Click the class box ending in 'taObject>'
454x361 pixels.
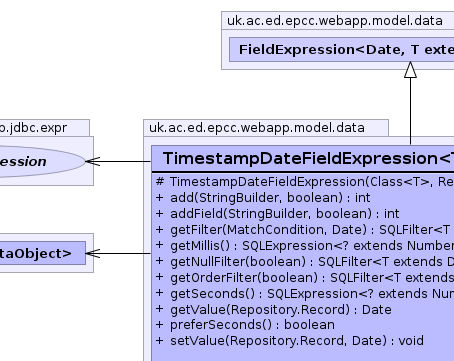pyautogui.click(x=43, y=253)
